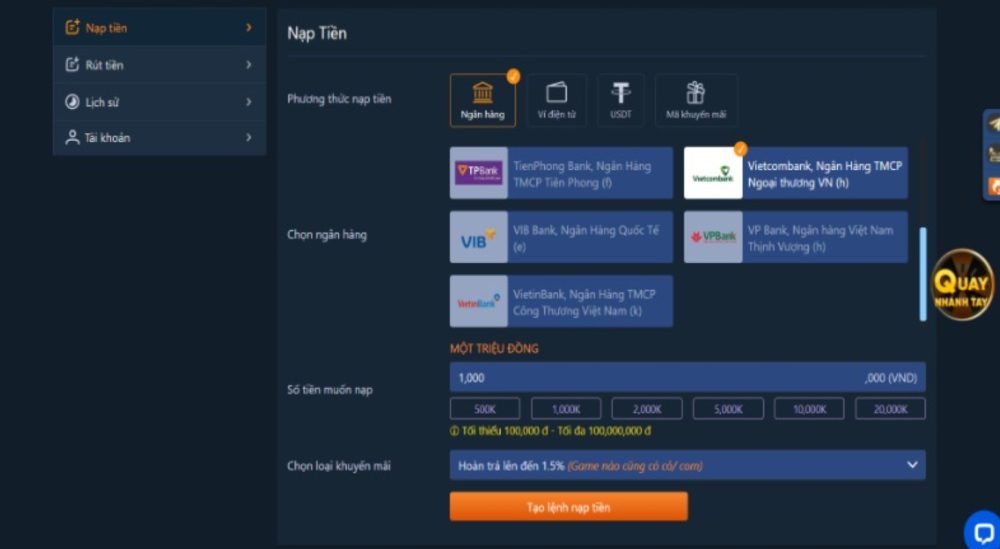The width and height of the screenshot is (1000, 549).
Task: Choose the 5,000K quick amount button
Action: coord(728,409)
